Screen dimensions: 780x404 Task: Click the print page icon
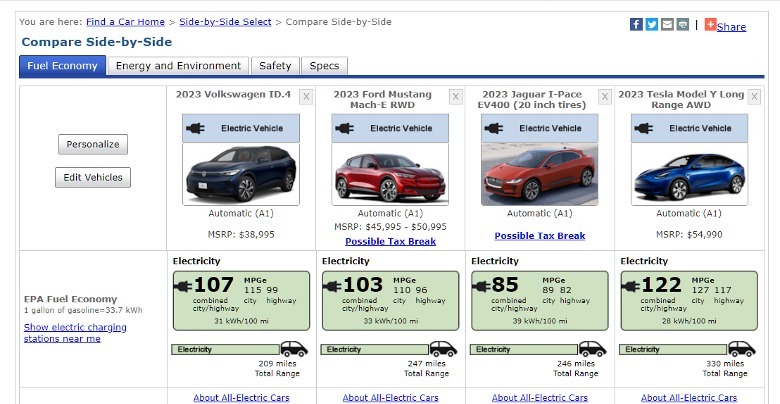682,24
